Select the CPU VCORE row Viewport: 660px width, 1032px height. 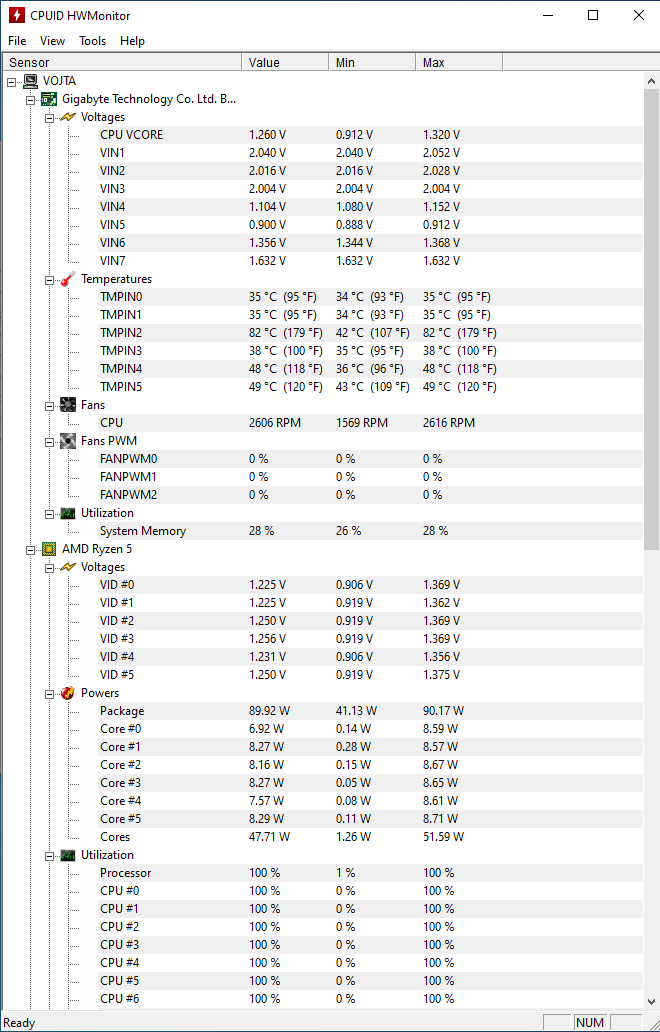[131, 135]
